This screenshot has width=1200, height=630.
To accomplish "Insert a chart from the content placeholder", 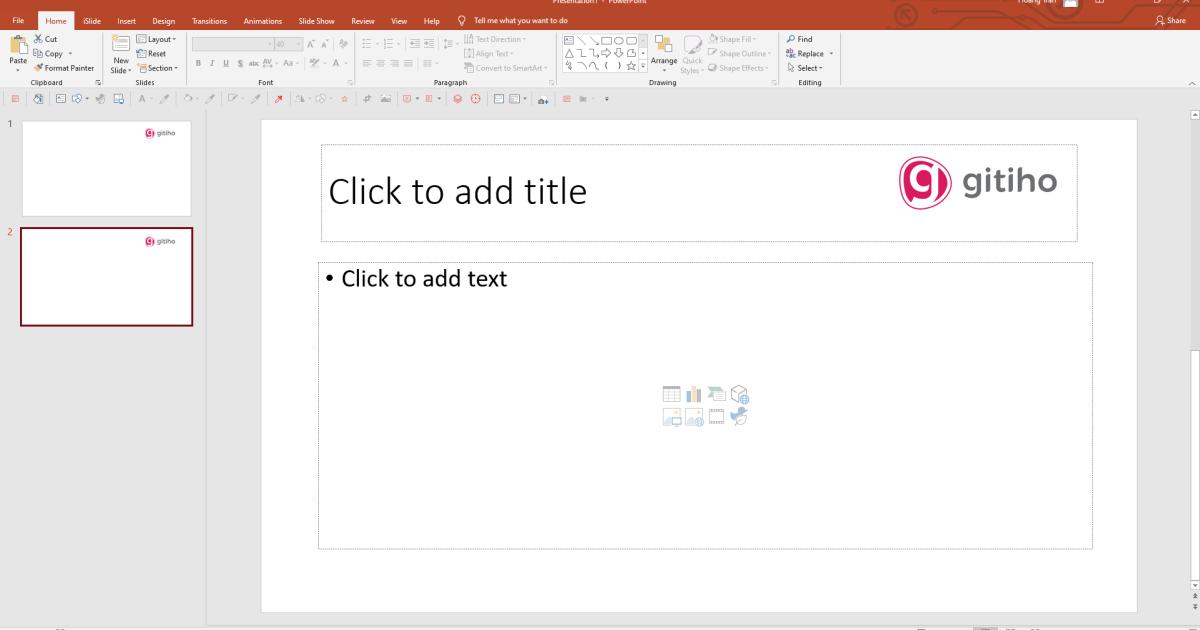I will (694, 394).
